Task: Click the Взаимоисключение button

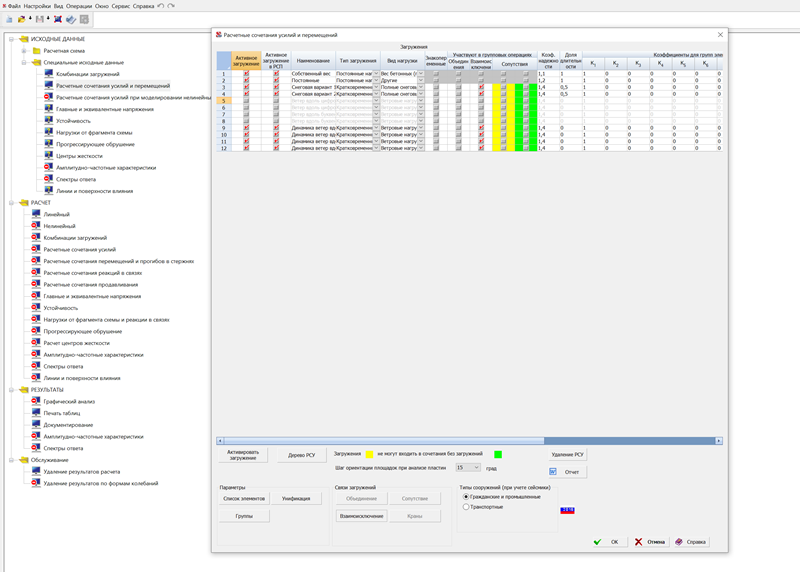Action: (361, 516)
